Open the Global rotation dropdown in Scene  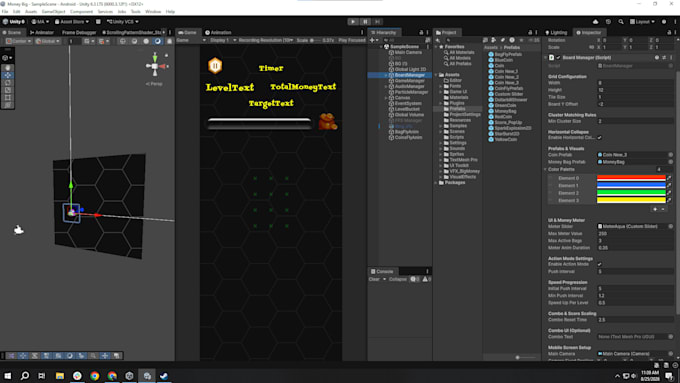(x=48, y=41)
